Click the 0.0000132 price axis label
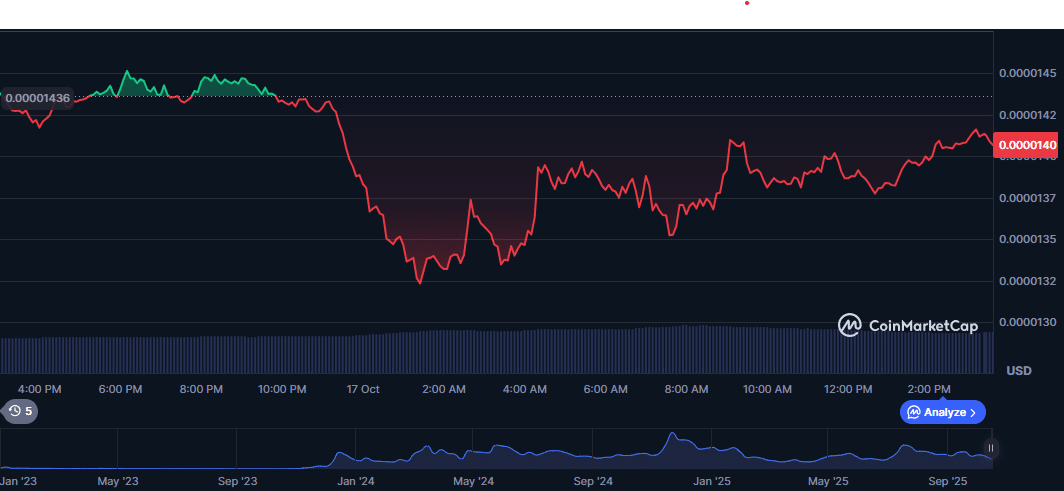This screenshot has width=1064, height=491. tap(1028, 281)
